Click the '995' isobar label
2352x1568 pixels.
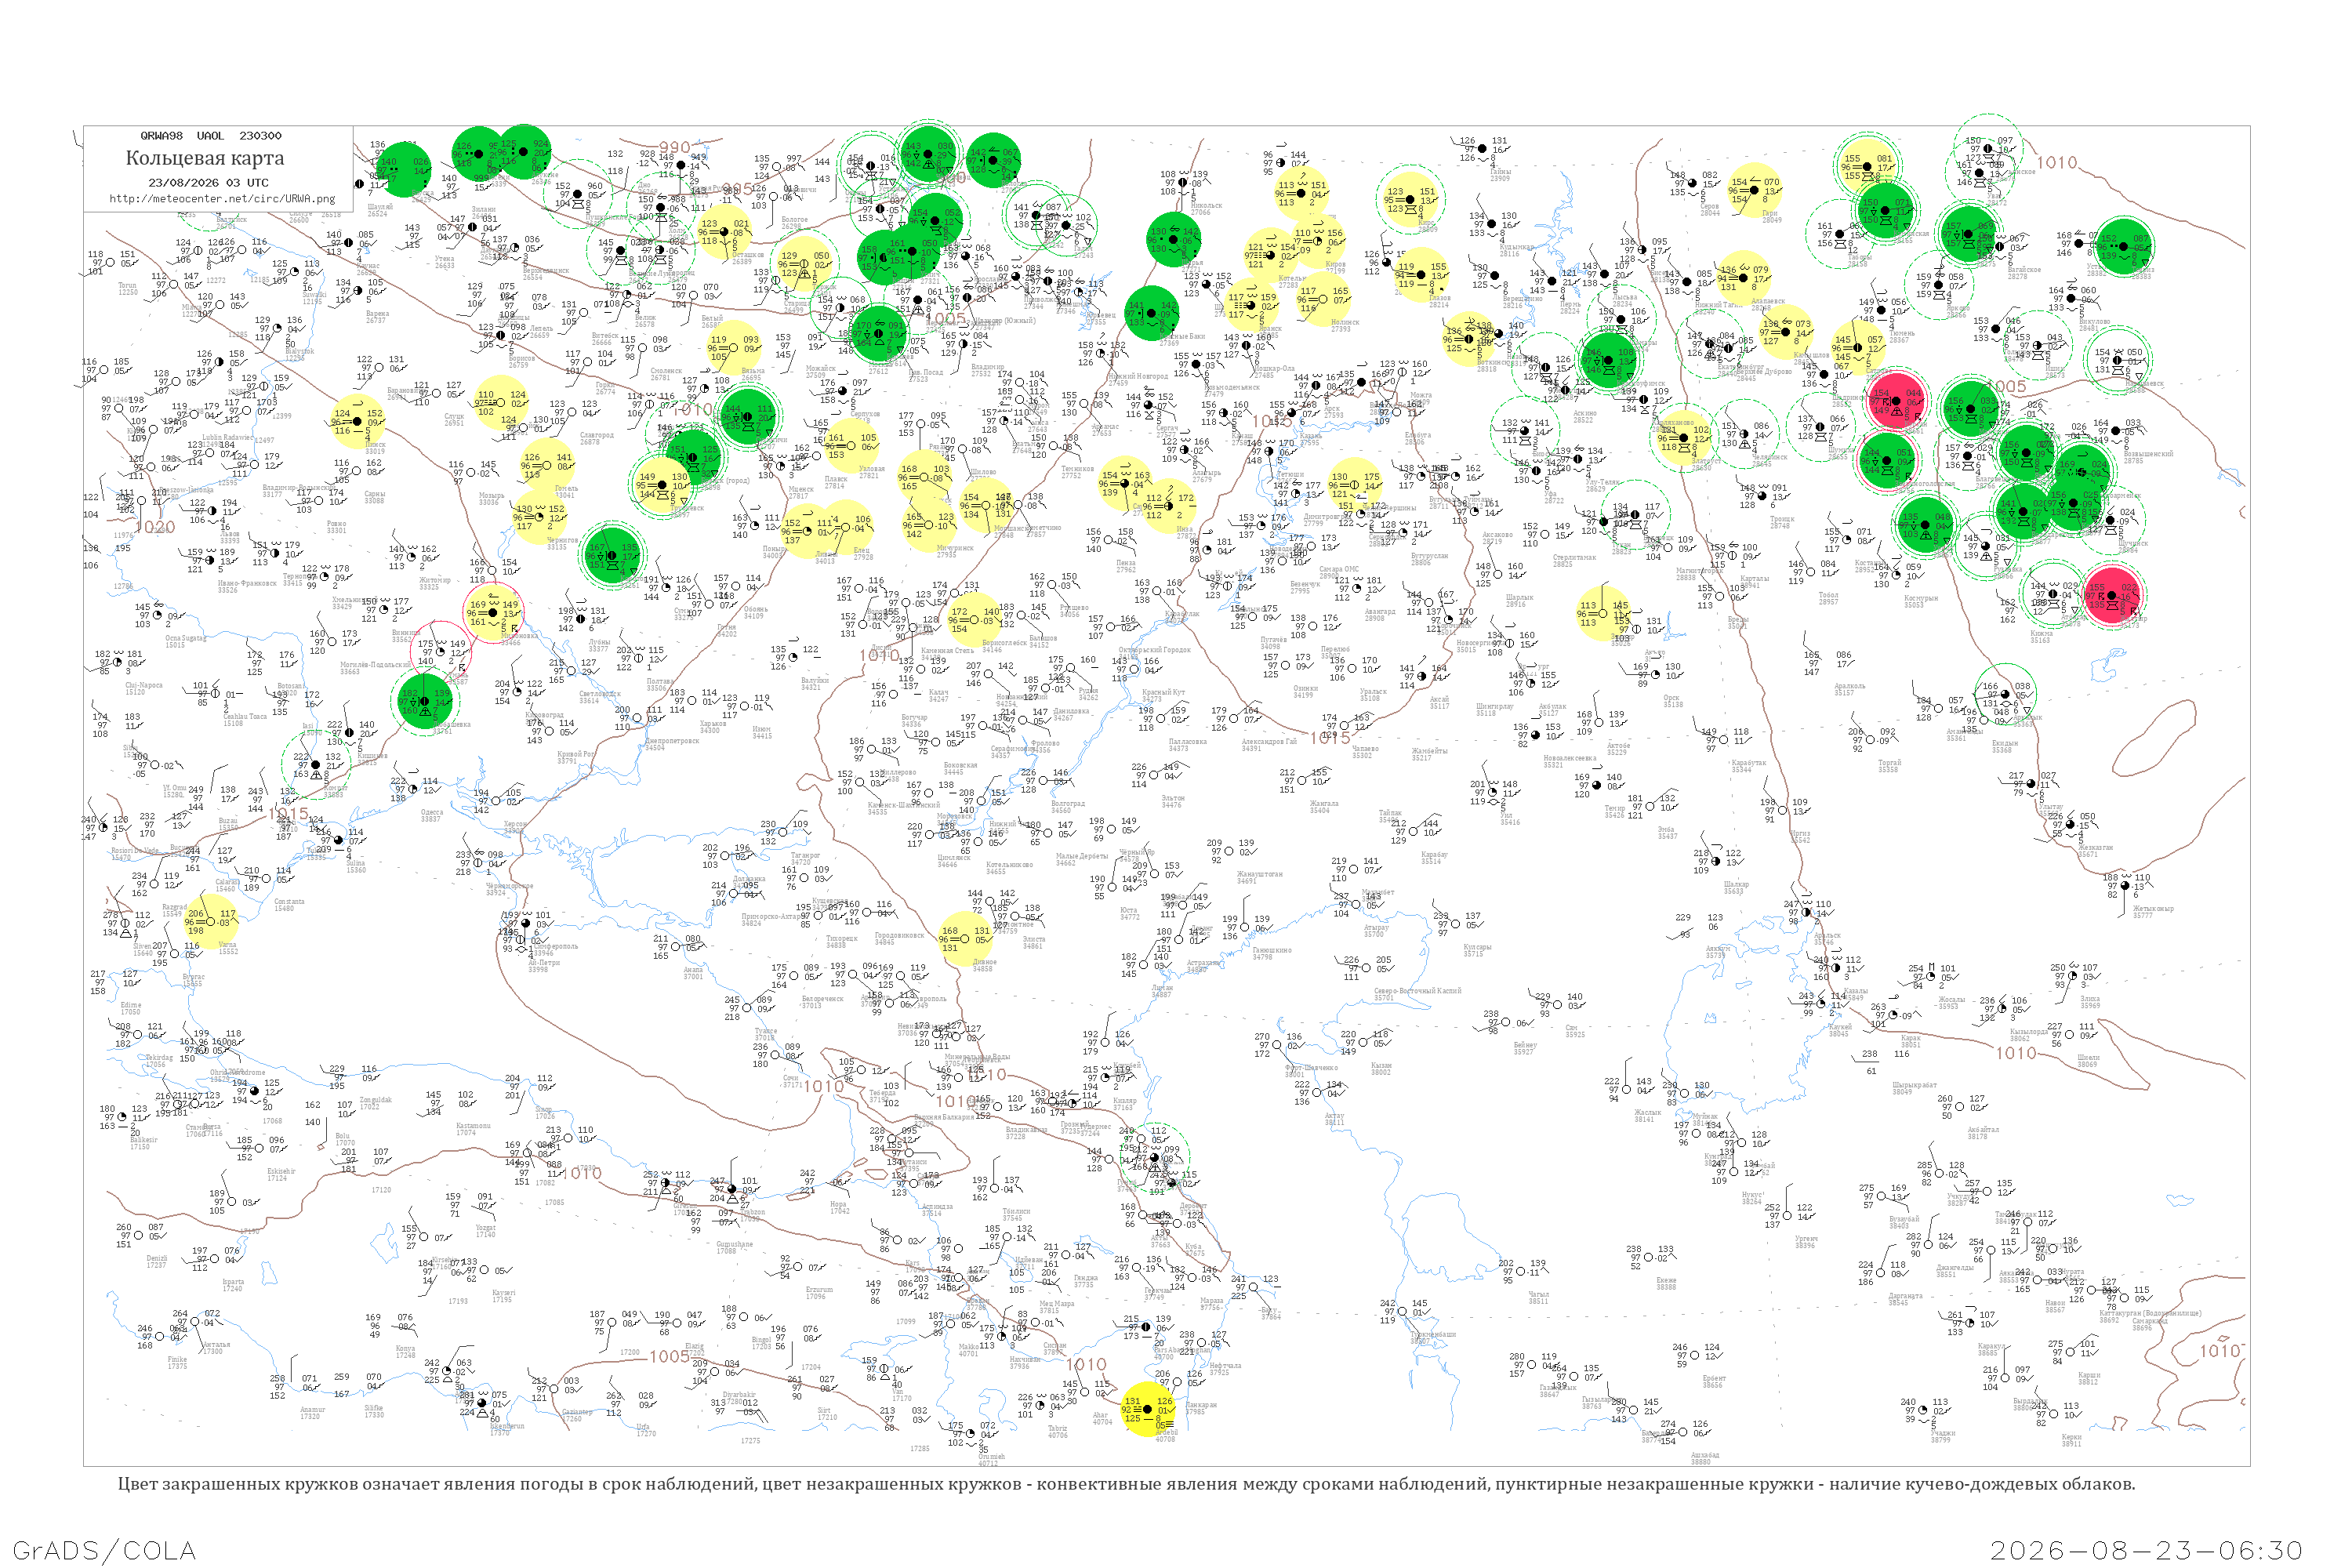click(x=736, y=190)
